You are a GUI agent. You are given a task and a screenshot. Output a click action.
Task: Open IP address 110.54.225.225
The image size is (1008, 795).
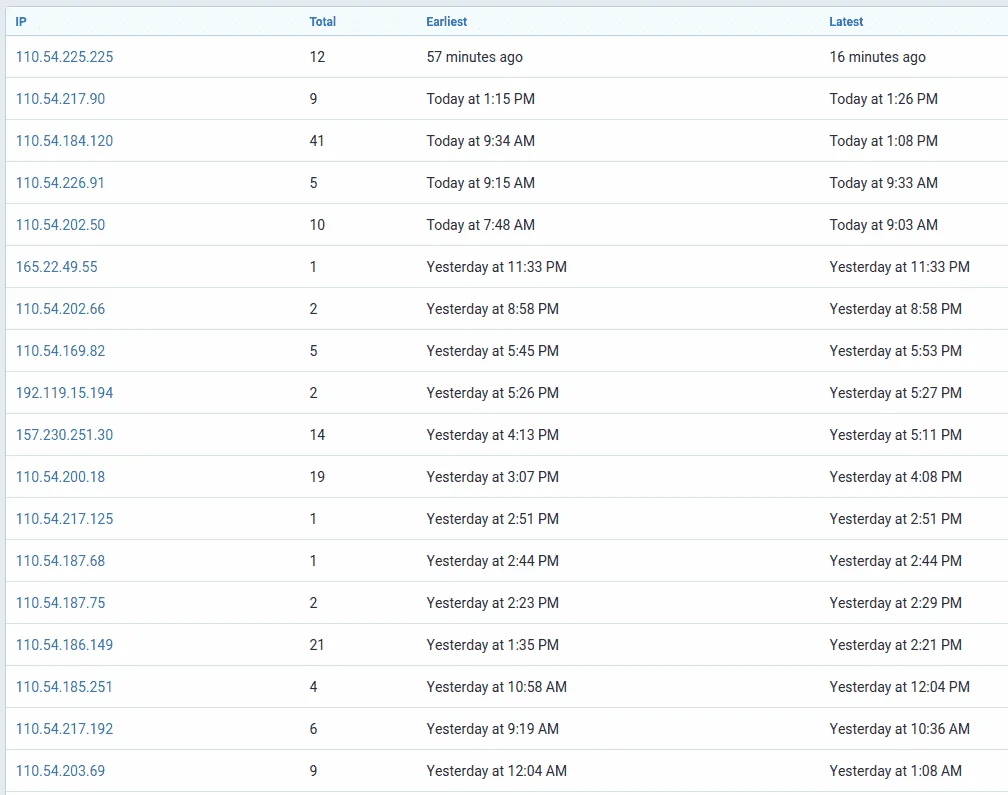pyautogui.click(x=64, y=57)
